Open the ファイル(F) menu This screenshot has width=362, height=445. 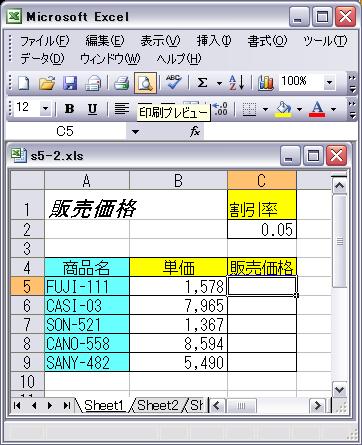(x=45, y=41)
